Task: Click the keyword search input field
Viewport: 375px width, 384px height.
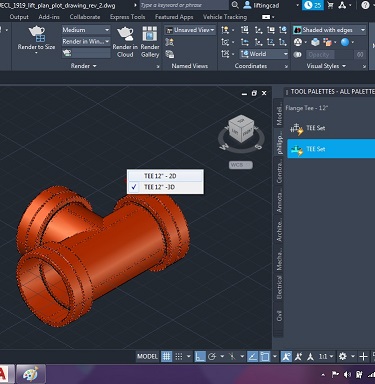Action: (184, 5)
